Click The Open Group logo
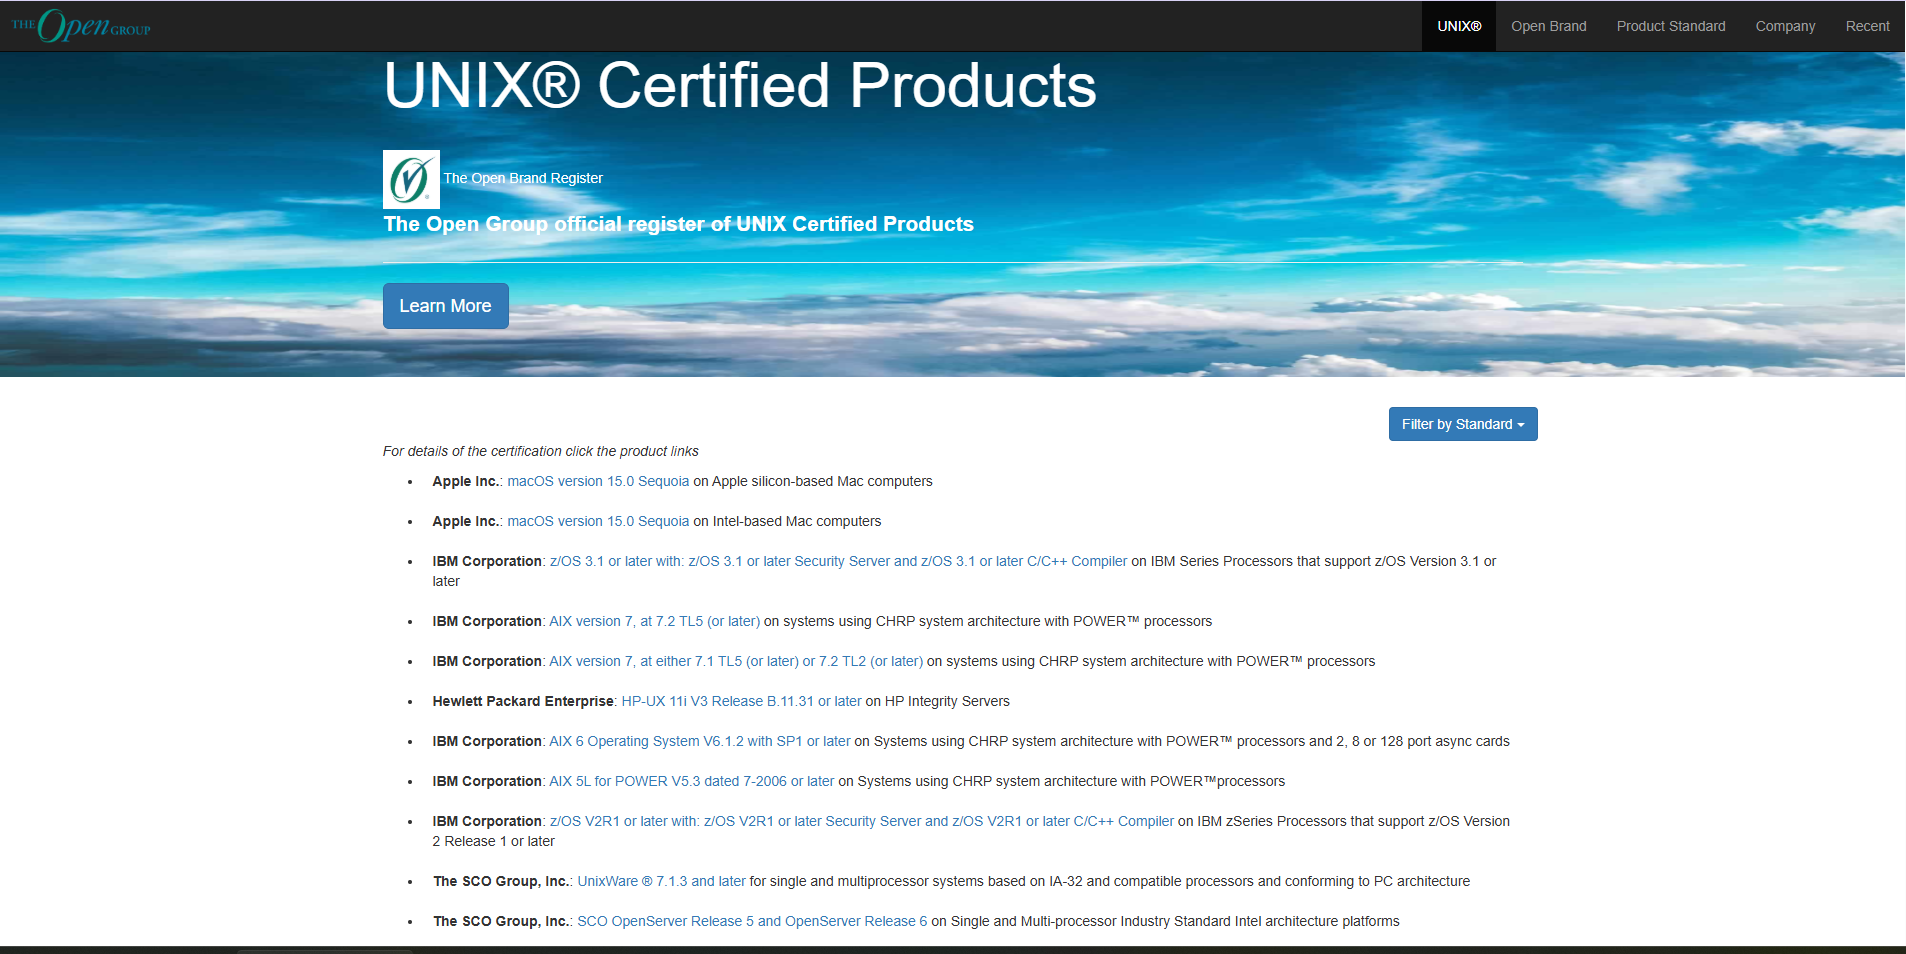This screenshot has width=1906, height=954. (81, 26)
